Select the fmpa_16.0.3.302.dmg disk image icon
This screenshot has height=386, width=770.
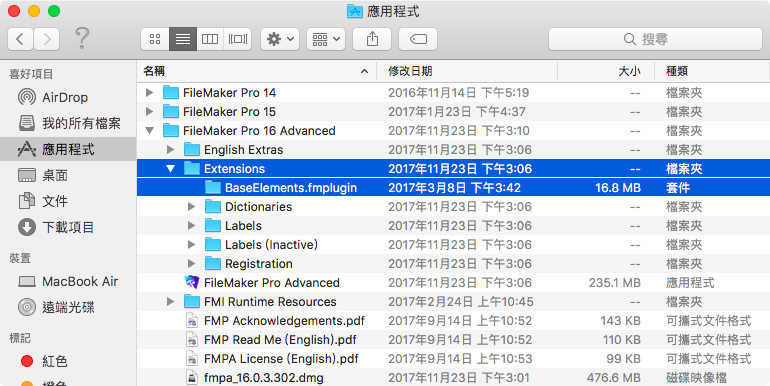[192, 378]
